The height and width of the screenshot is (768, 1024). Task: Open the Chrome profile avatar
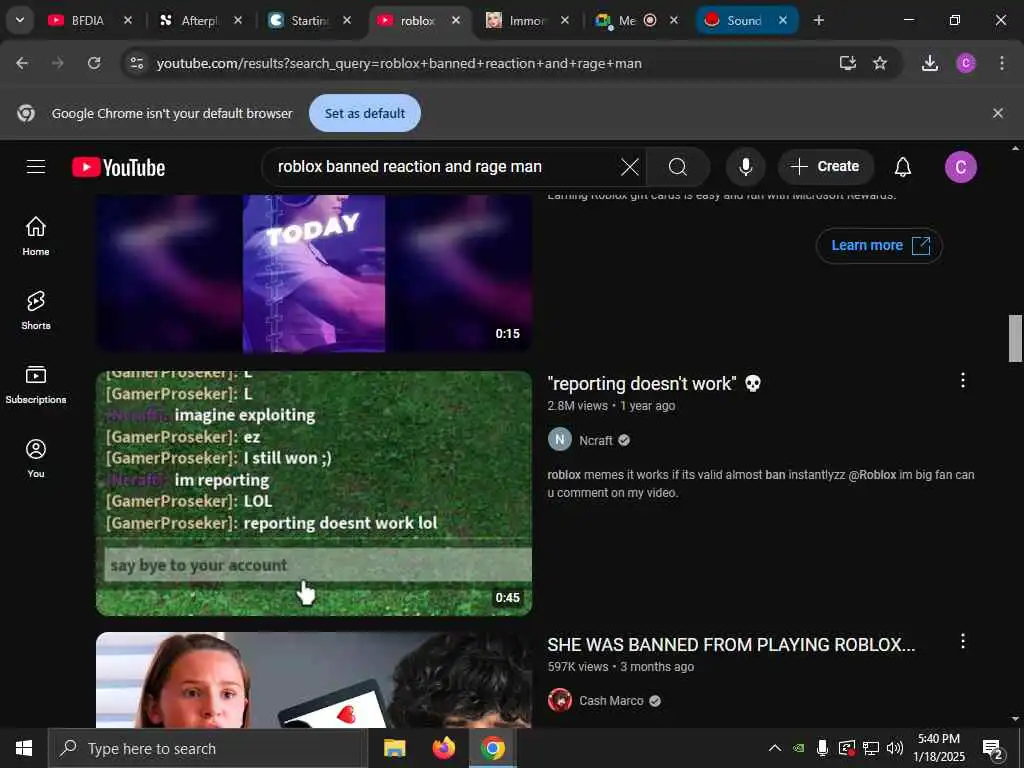(x=965, y=63)
